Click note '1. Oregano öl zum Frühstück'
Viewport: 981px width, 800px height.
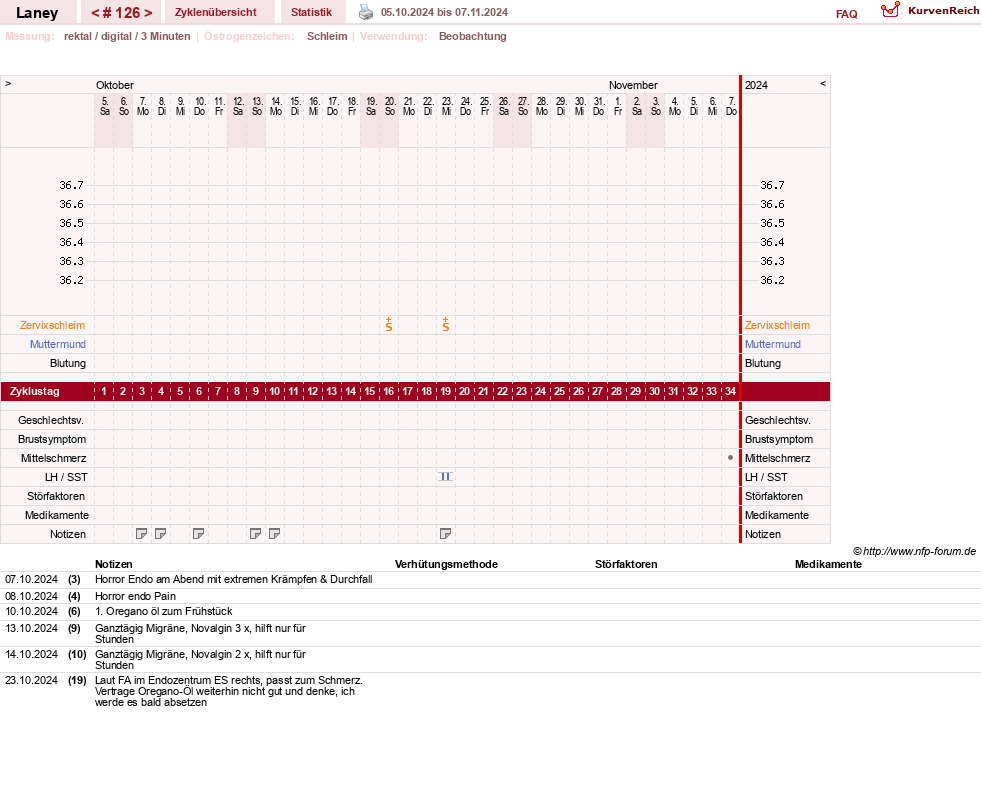[x=163, y=611]
